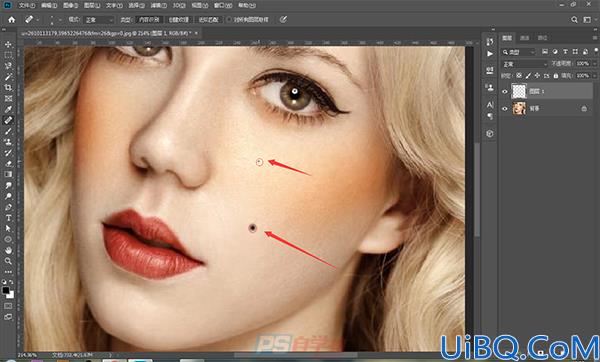Viewport: 600px width, 362px height.
Task: Toggle type layer filter icon
Action: coord(565,52)
